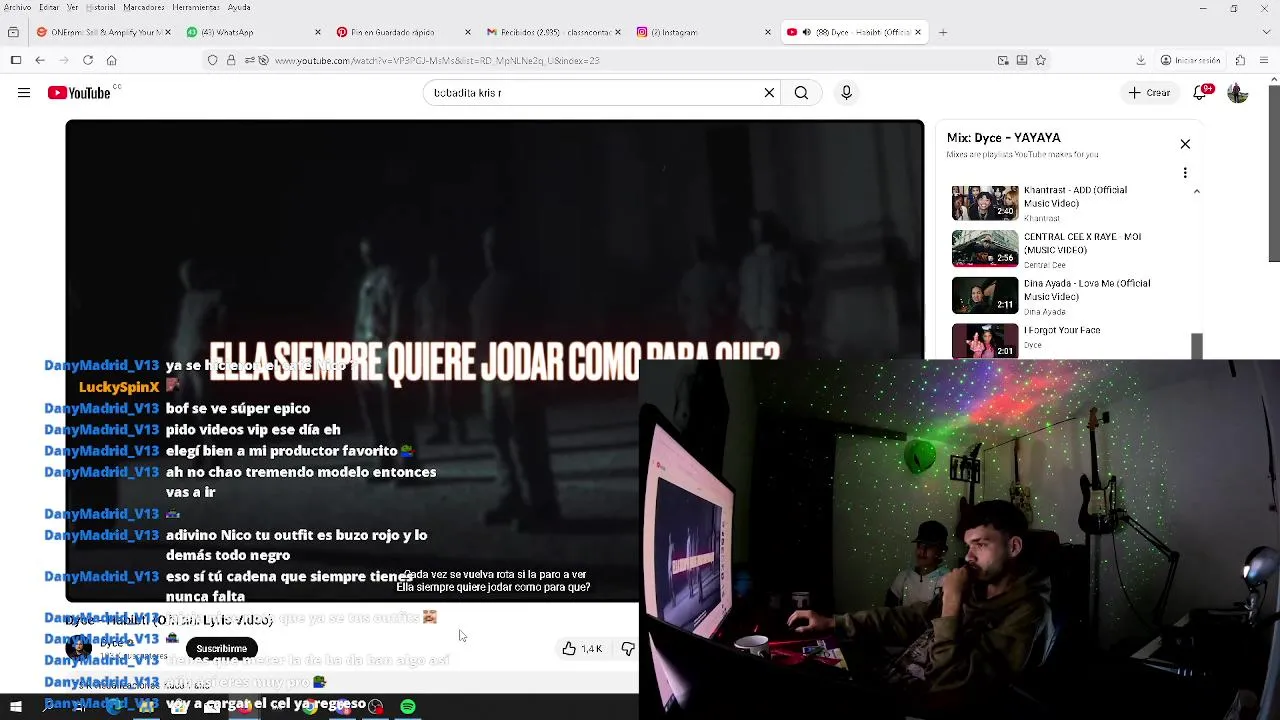Start voice search with the microphone
This screenshot has height=720, width=1280.
click(x=846, y=93)
